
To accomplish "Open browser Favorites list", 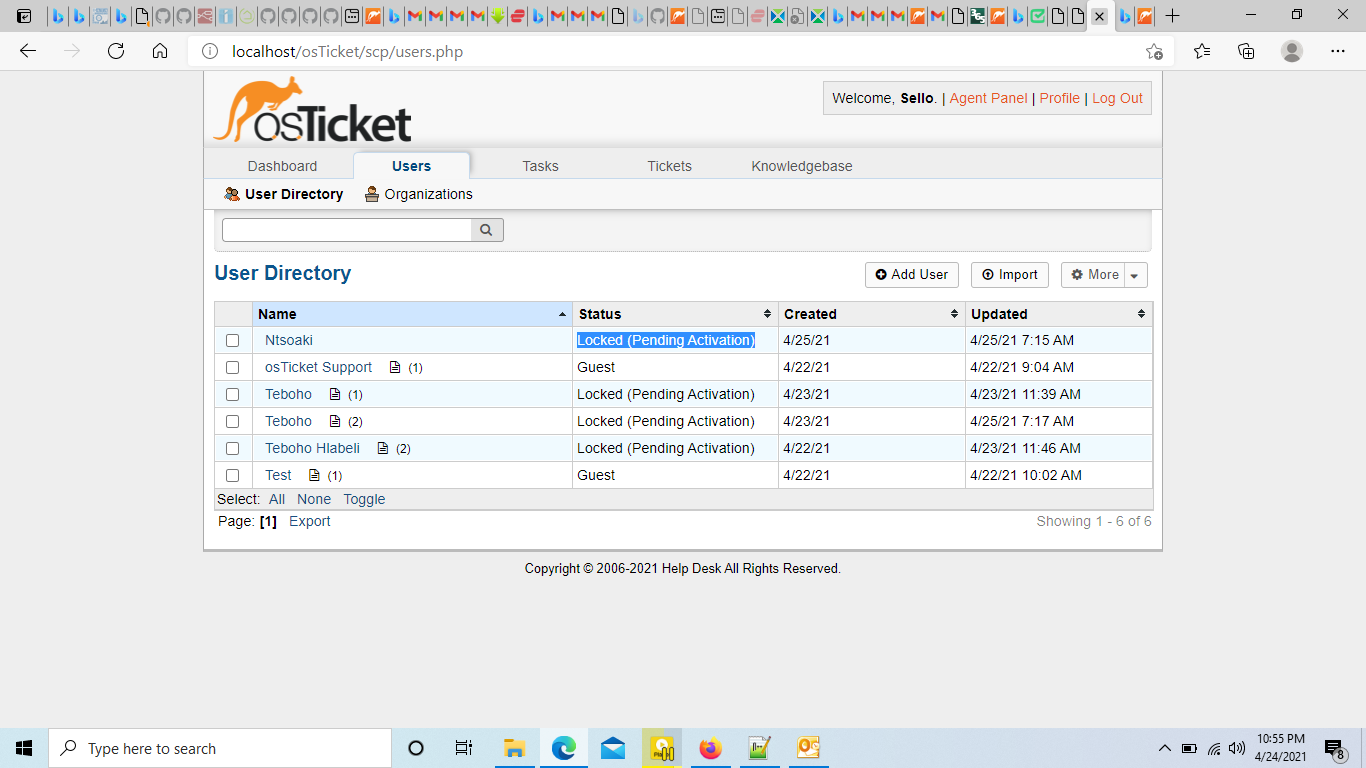I will pyautogui.click(x=1202, y=51).
